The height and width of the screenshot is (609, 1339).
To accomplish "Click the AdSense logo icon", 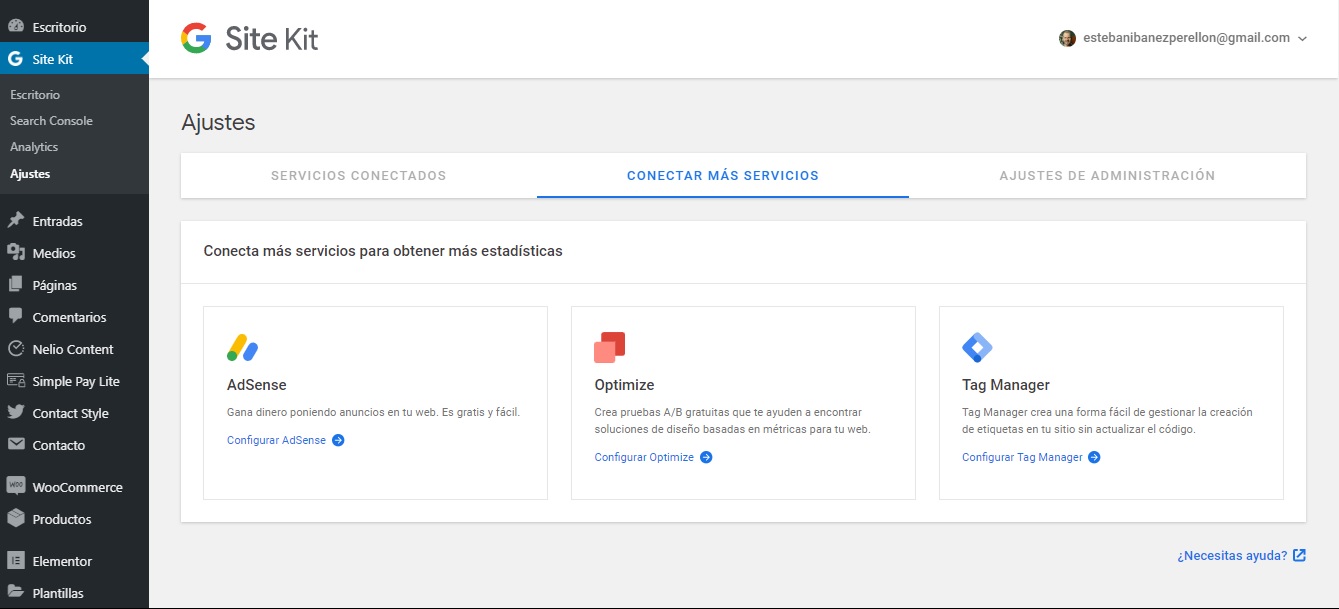I will click(243, 347).
